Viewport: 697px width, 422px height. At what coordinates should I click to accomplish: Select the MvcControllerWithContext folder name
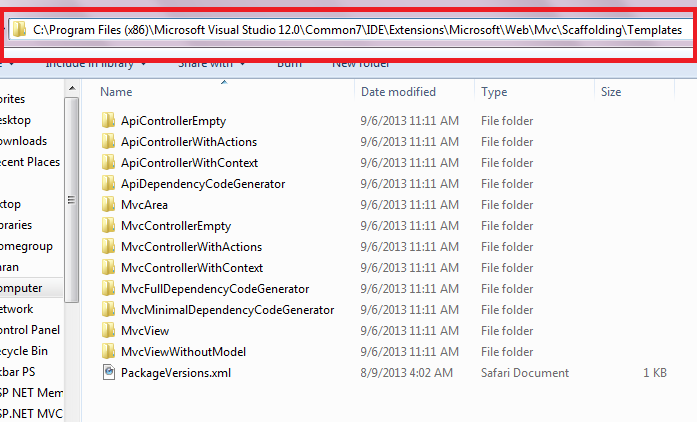tap(192, 268)
